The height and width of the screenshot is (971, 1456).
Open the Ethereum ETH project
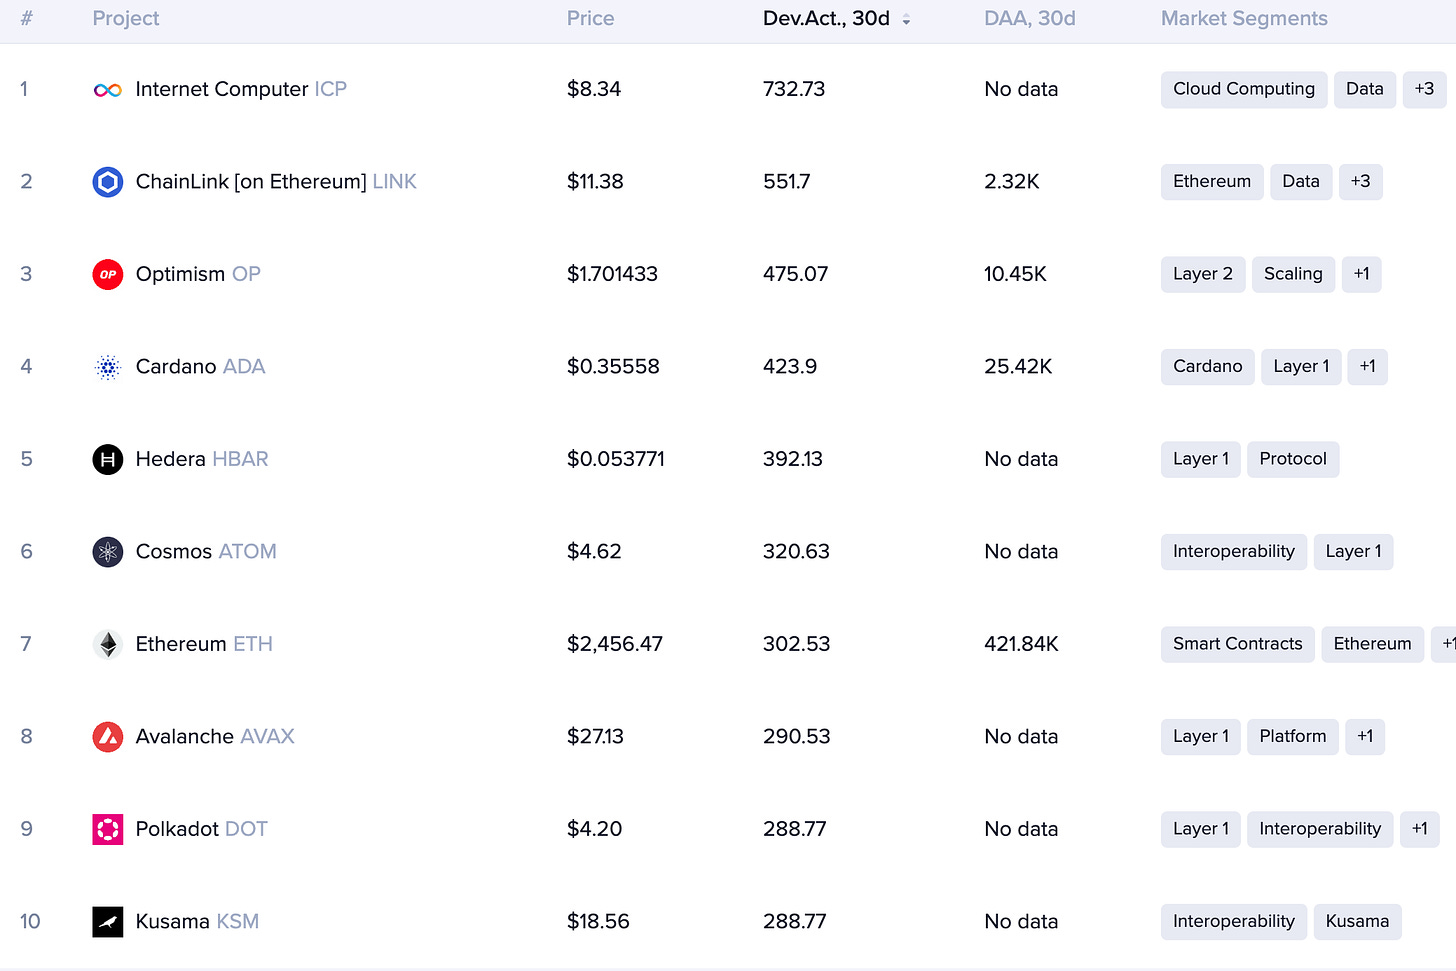coord(204,644)
